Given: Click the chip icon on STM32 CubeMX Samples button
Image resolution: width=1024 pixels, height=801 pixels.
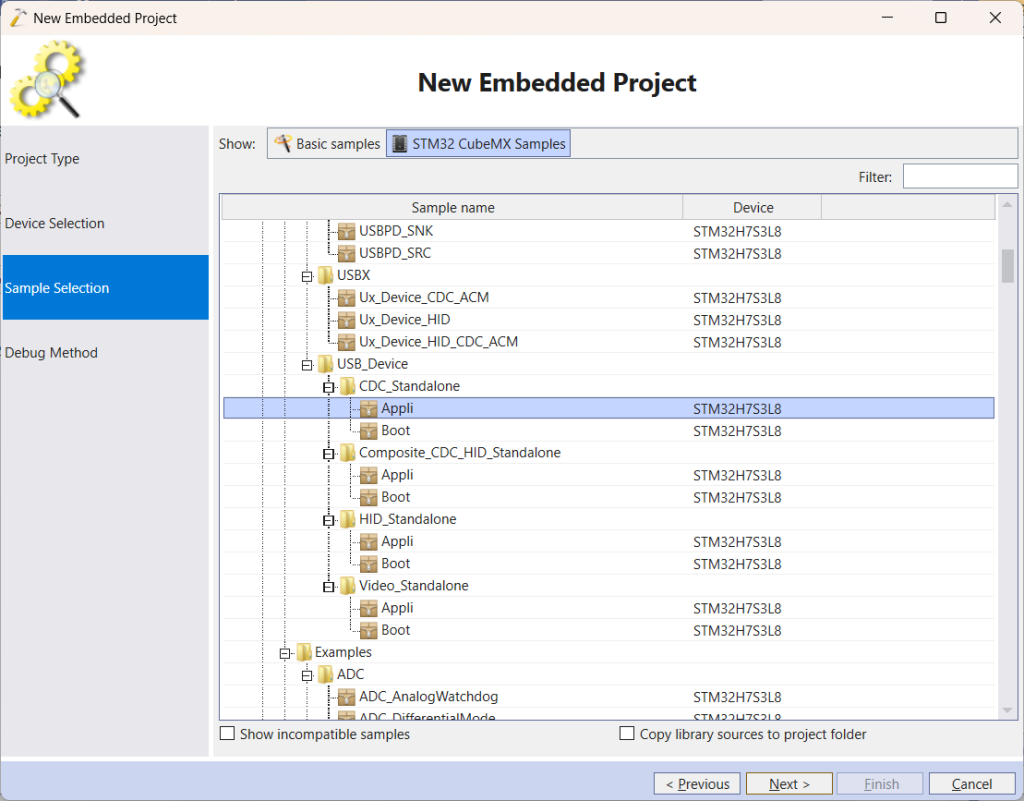Looking at the screenshot, I should coord(400,142).
